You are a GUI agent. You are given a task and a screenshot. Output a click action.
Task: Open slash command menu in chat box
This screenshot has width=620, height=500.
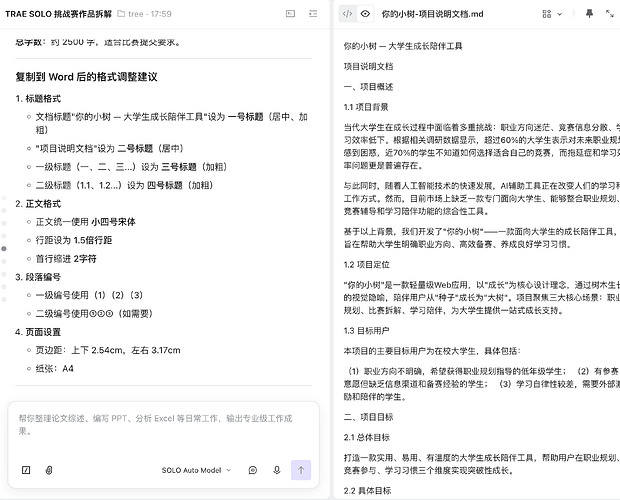pos(26,470)
